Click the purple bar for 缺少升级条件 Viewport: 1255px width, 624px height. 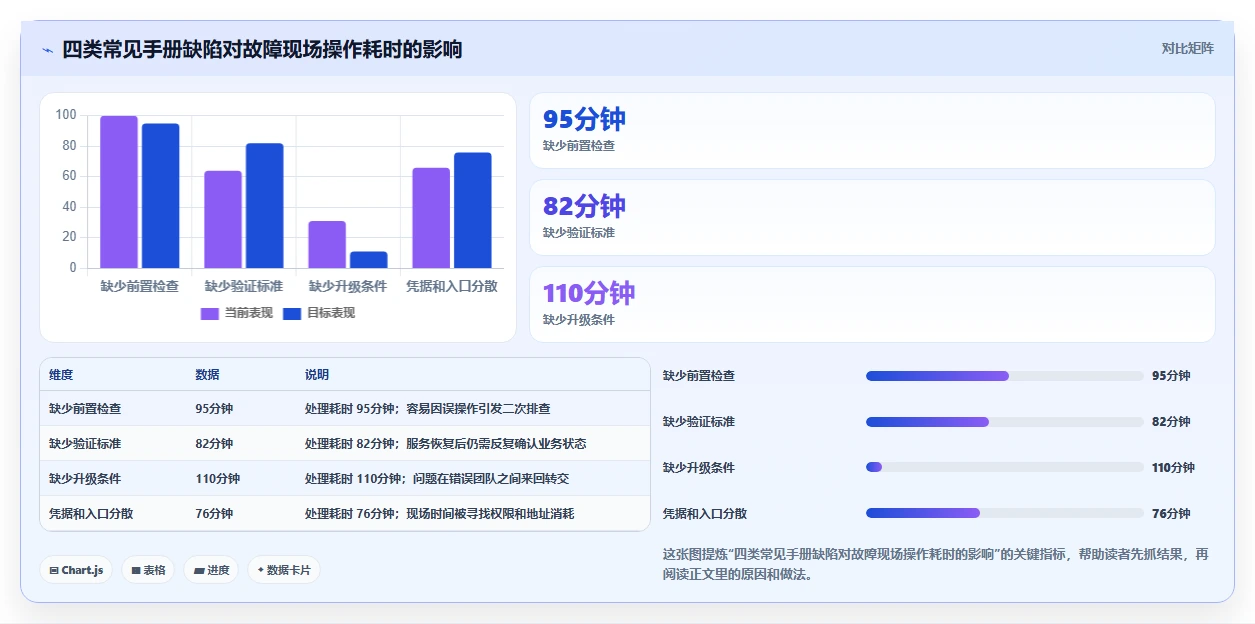tap(327, 244)
